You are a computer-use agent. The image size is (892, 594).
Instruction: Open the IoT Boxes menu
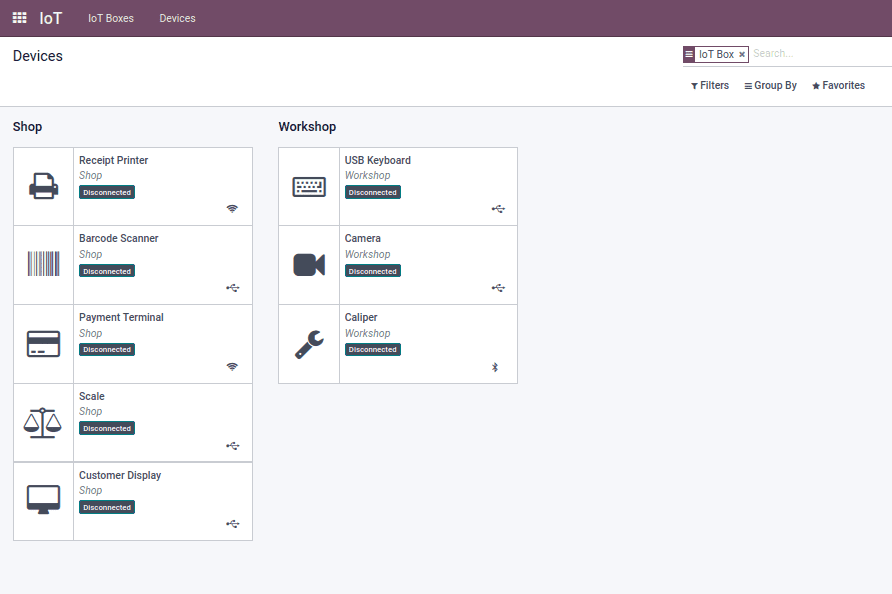pyautogui.click(x=111, y=18)
